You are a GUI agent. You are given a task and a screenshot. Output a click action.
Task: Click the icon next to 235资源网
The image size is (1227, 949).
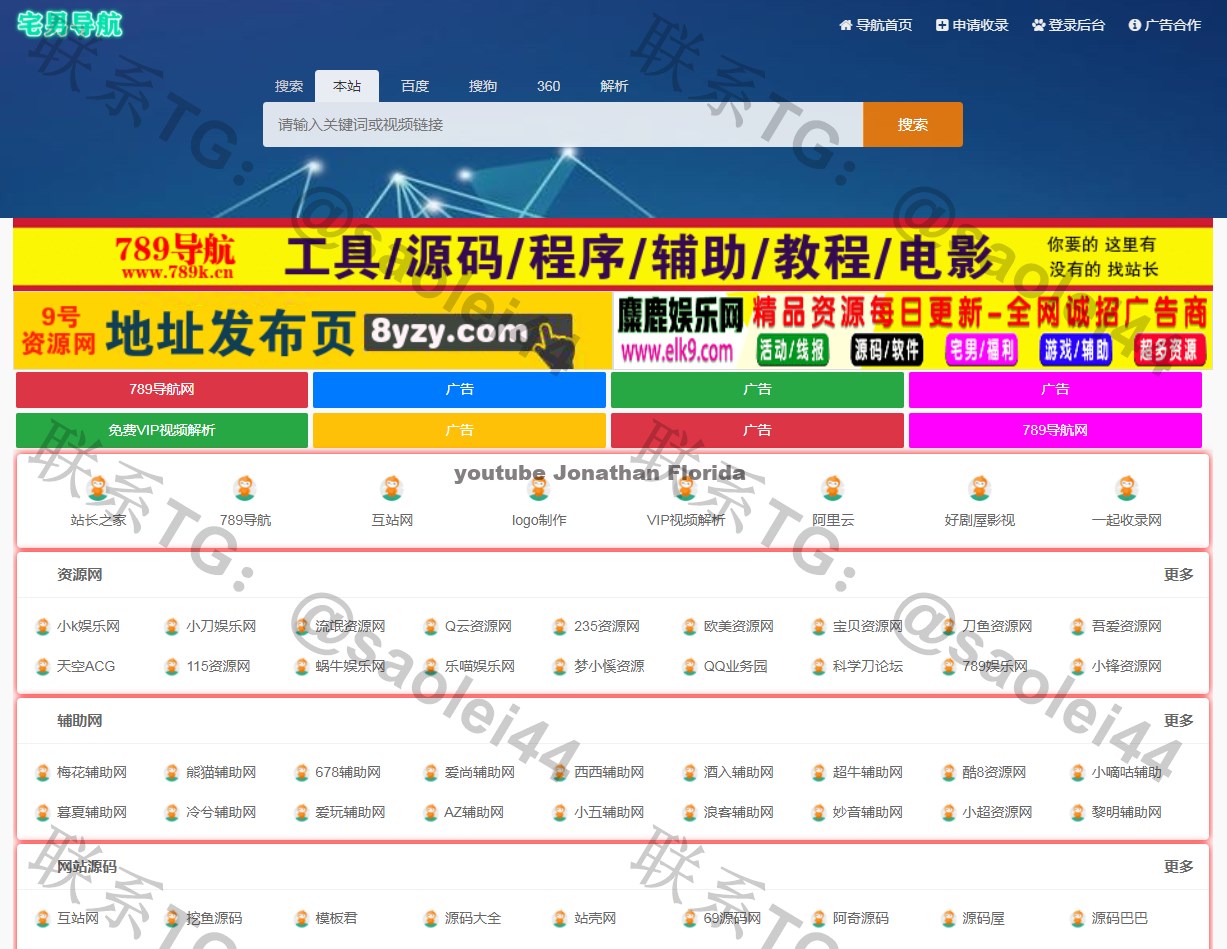point(560,627)
